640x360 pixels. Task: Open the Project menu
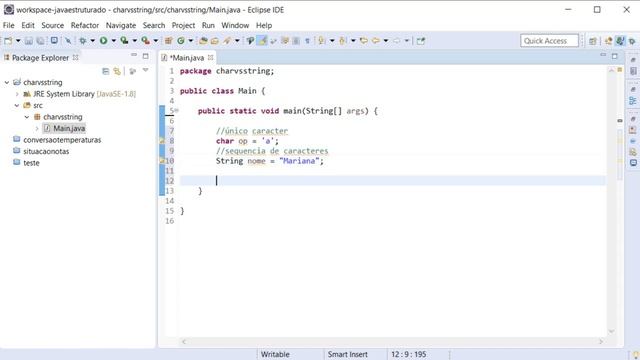(x=183, y=25)
